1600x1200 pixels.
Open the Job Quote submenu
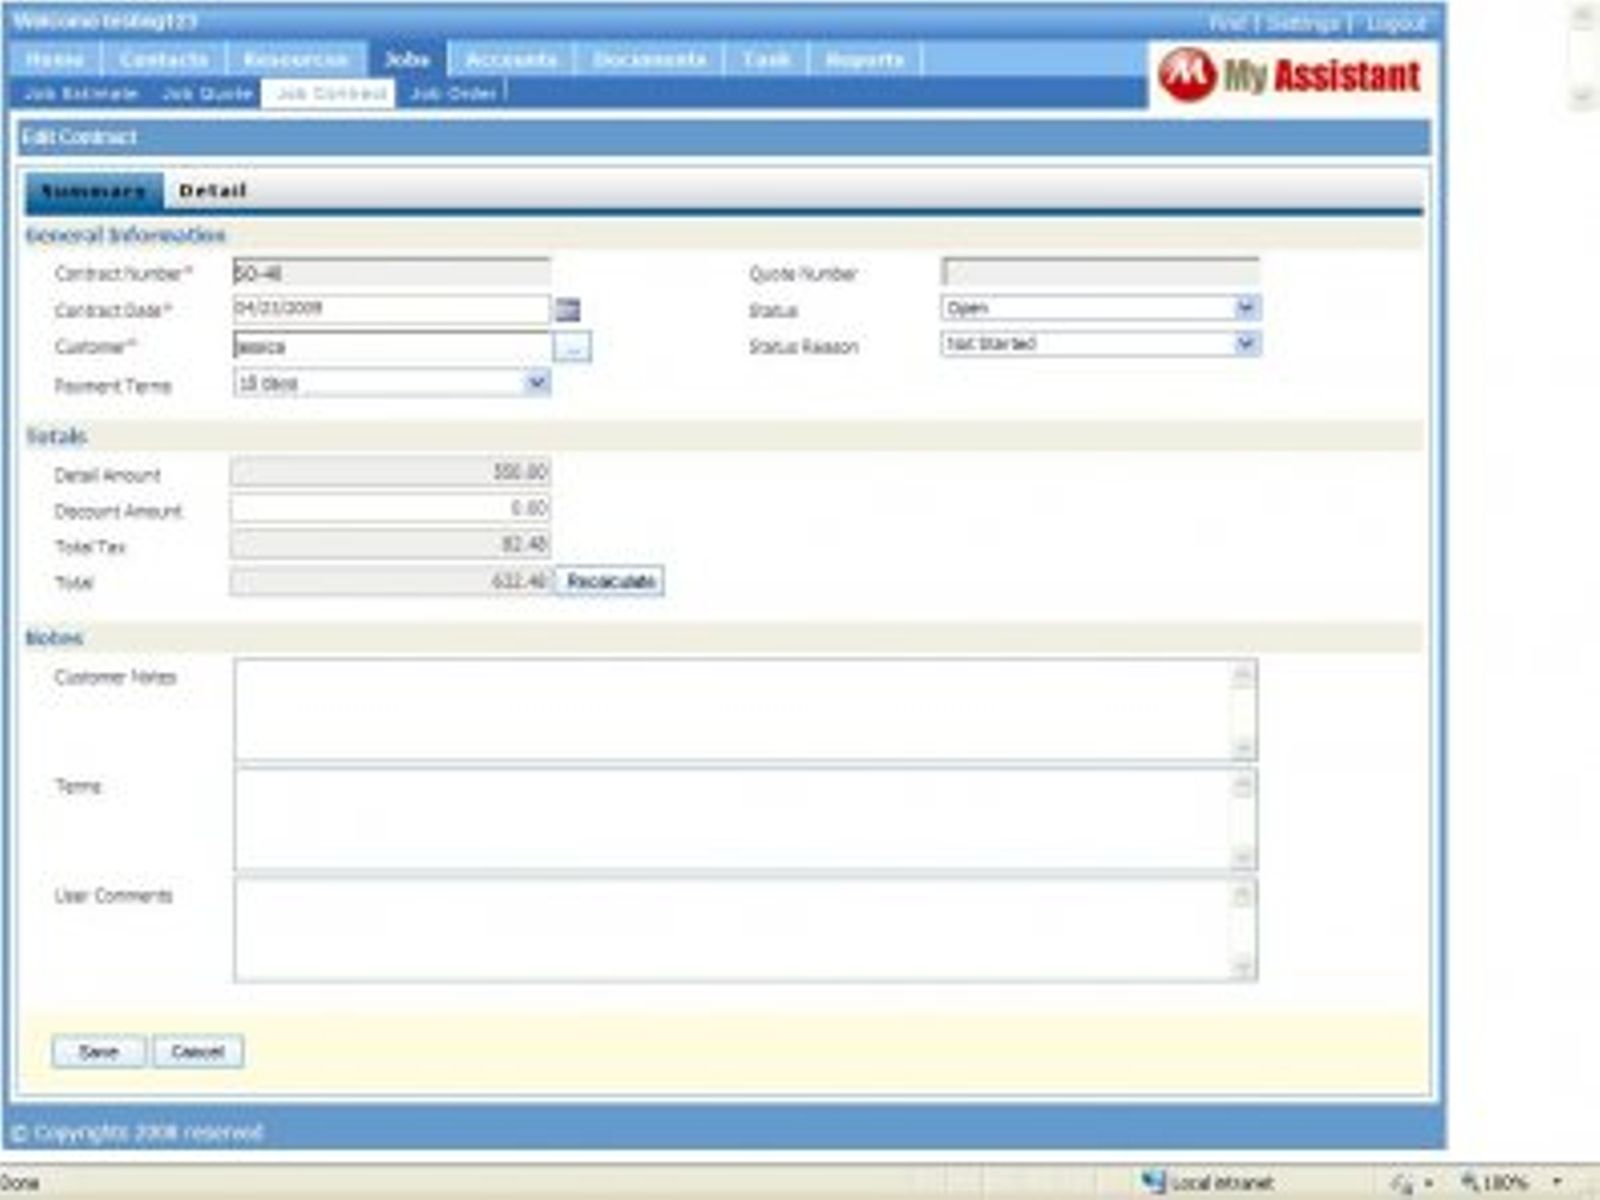207,93
